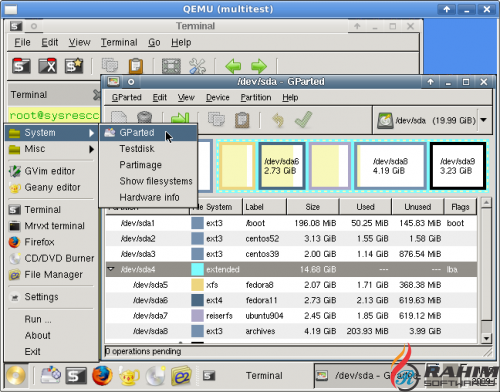Click the Close tab icon in Terminal toolbar

[x=47, y=66]
